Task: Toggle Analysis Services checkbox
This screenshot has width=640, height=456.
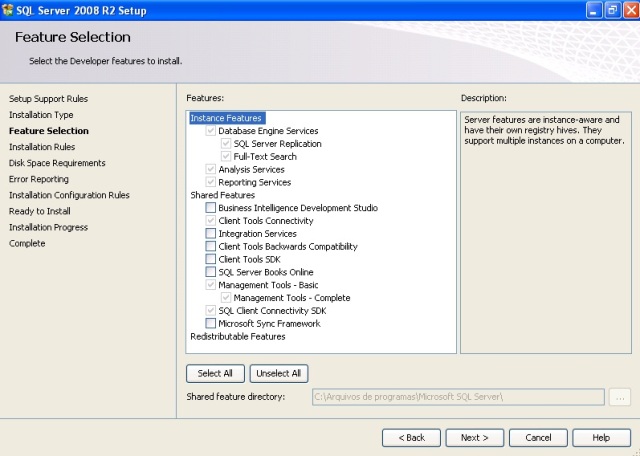Action: pos(211,169)
